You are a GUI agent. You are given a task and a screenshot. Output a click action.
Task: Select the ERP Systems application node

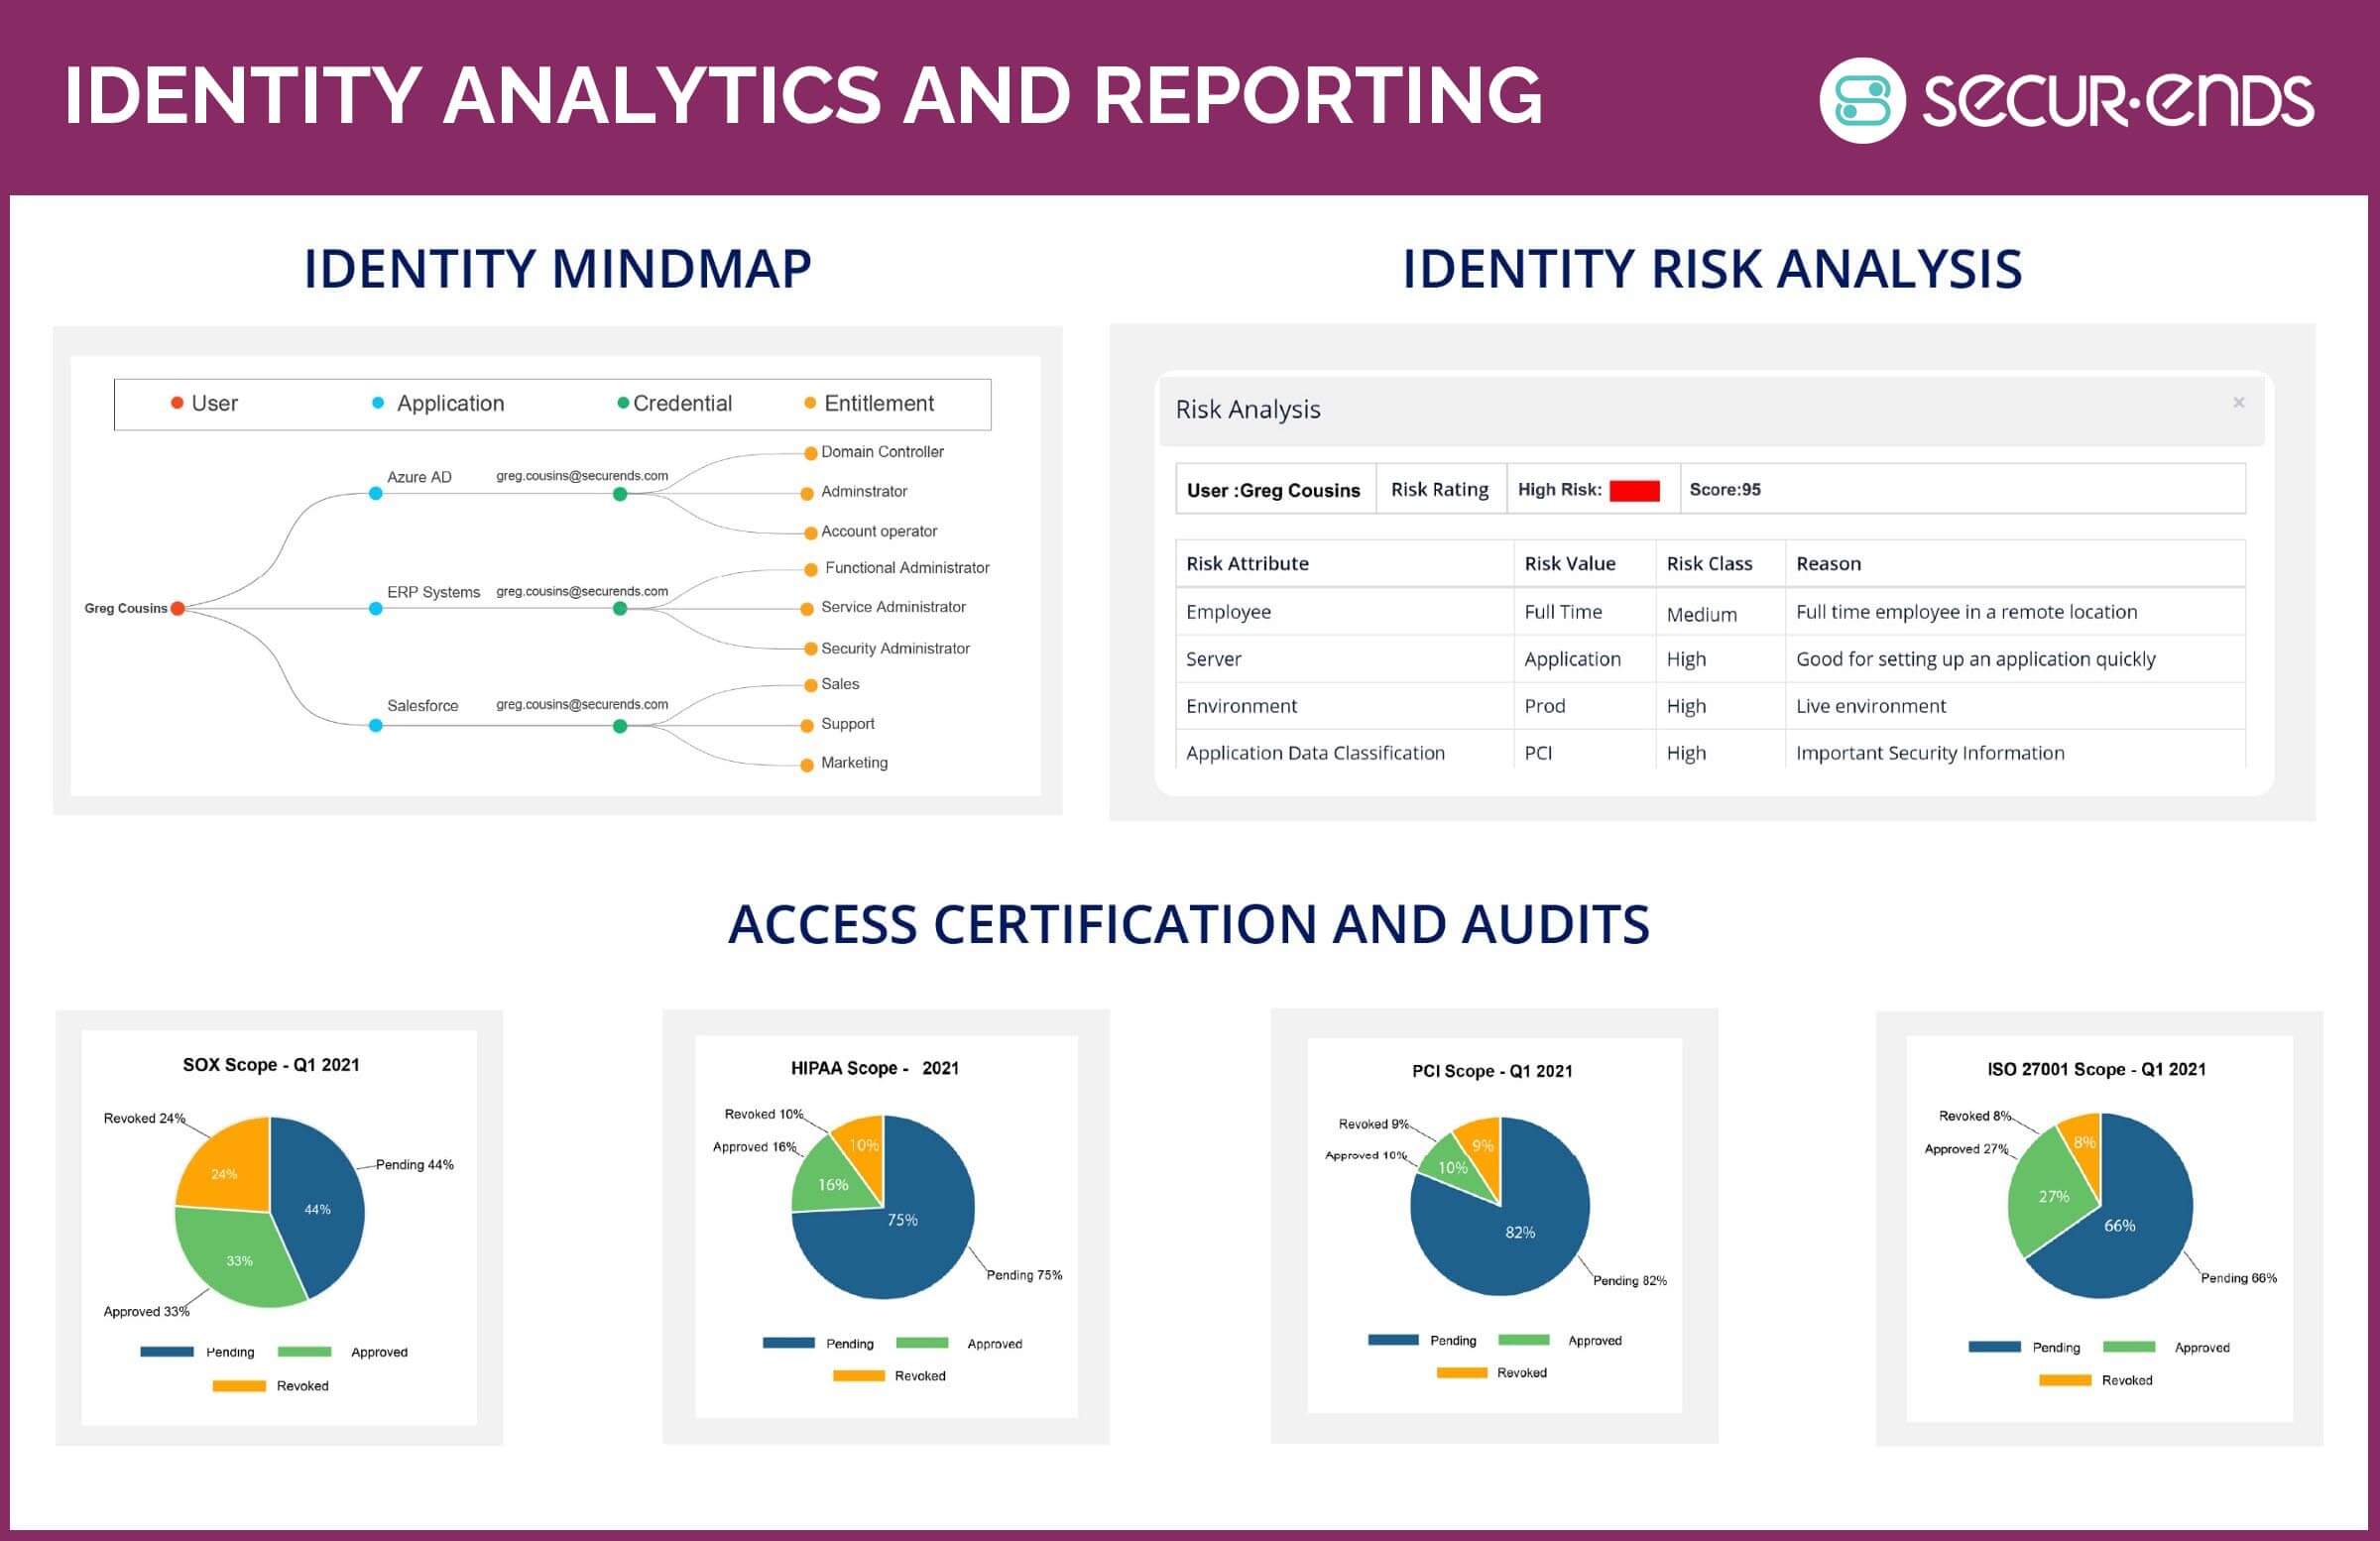(375, 608)
